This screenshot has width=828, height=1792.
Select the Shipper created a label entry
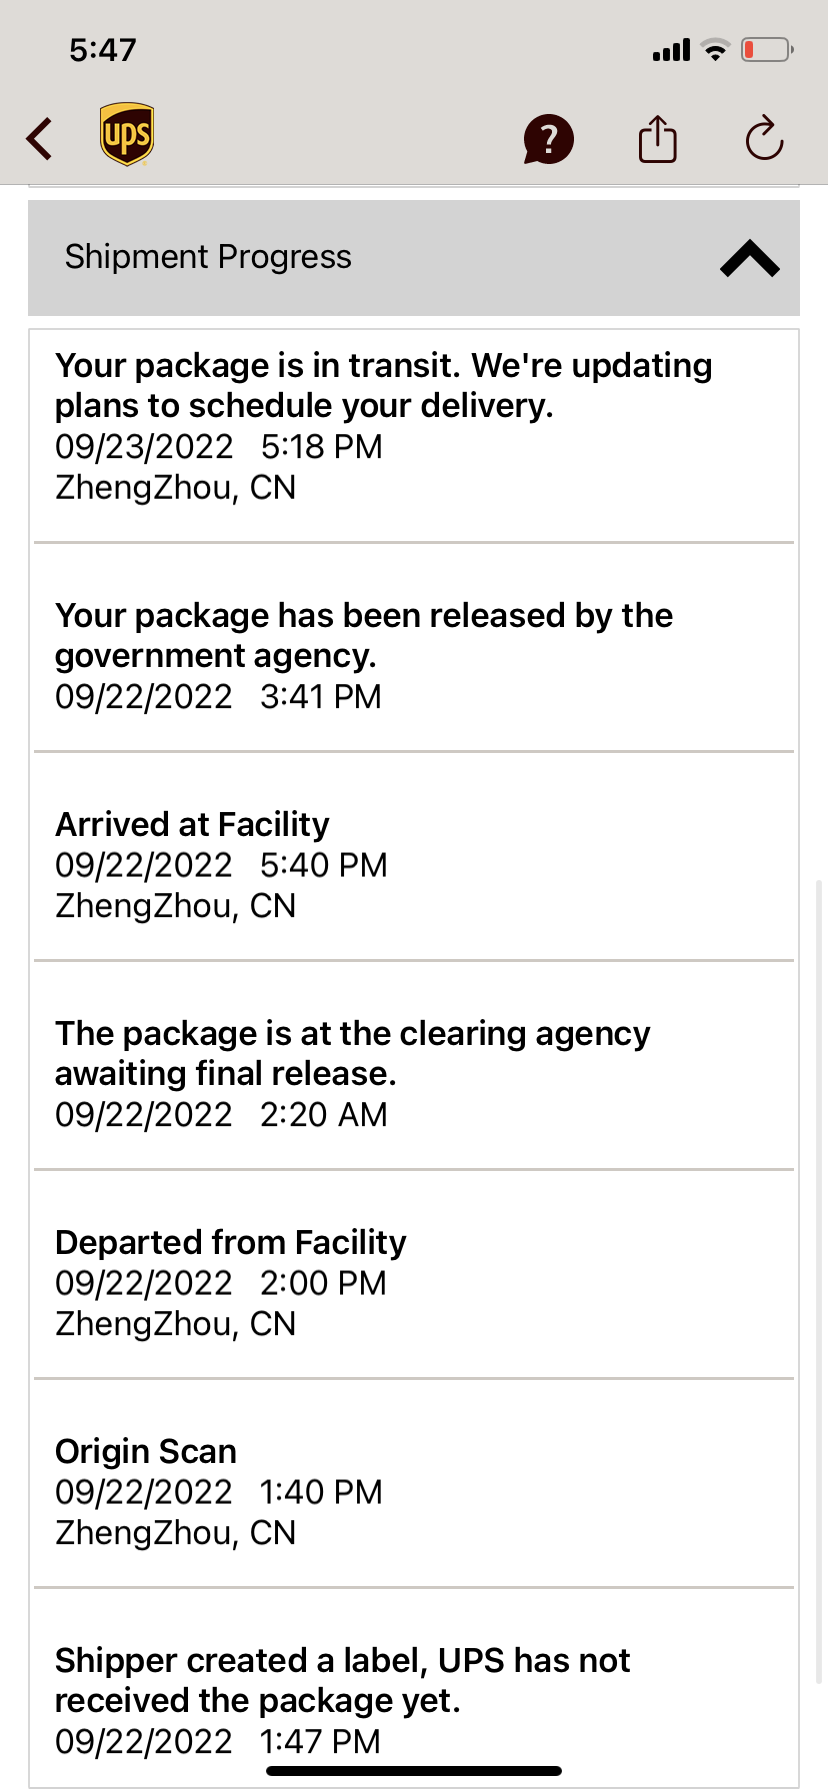[x=343, y=1699]
